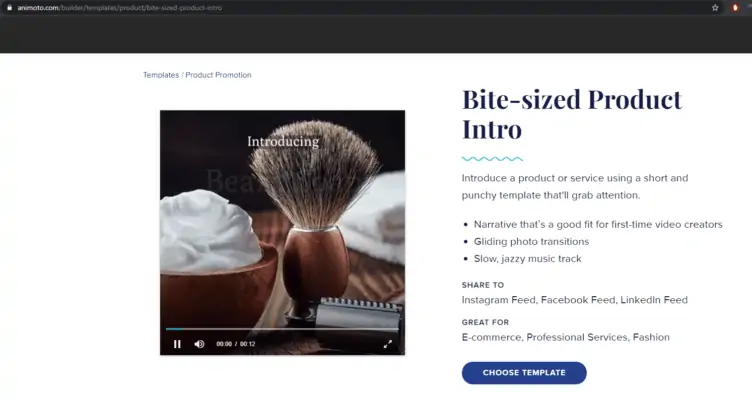The image size is (752, 400).
Task: Click the 00:00 / 00:12 time display
Action: [x=236, y=344]
